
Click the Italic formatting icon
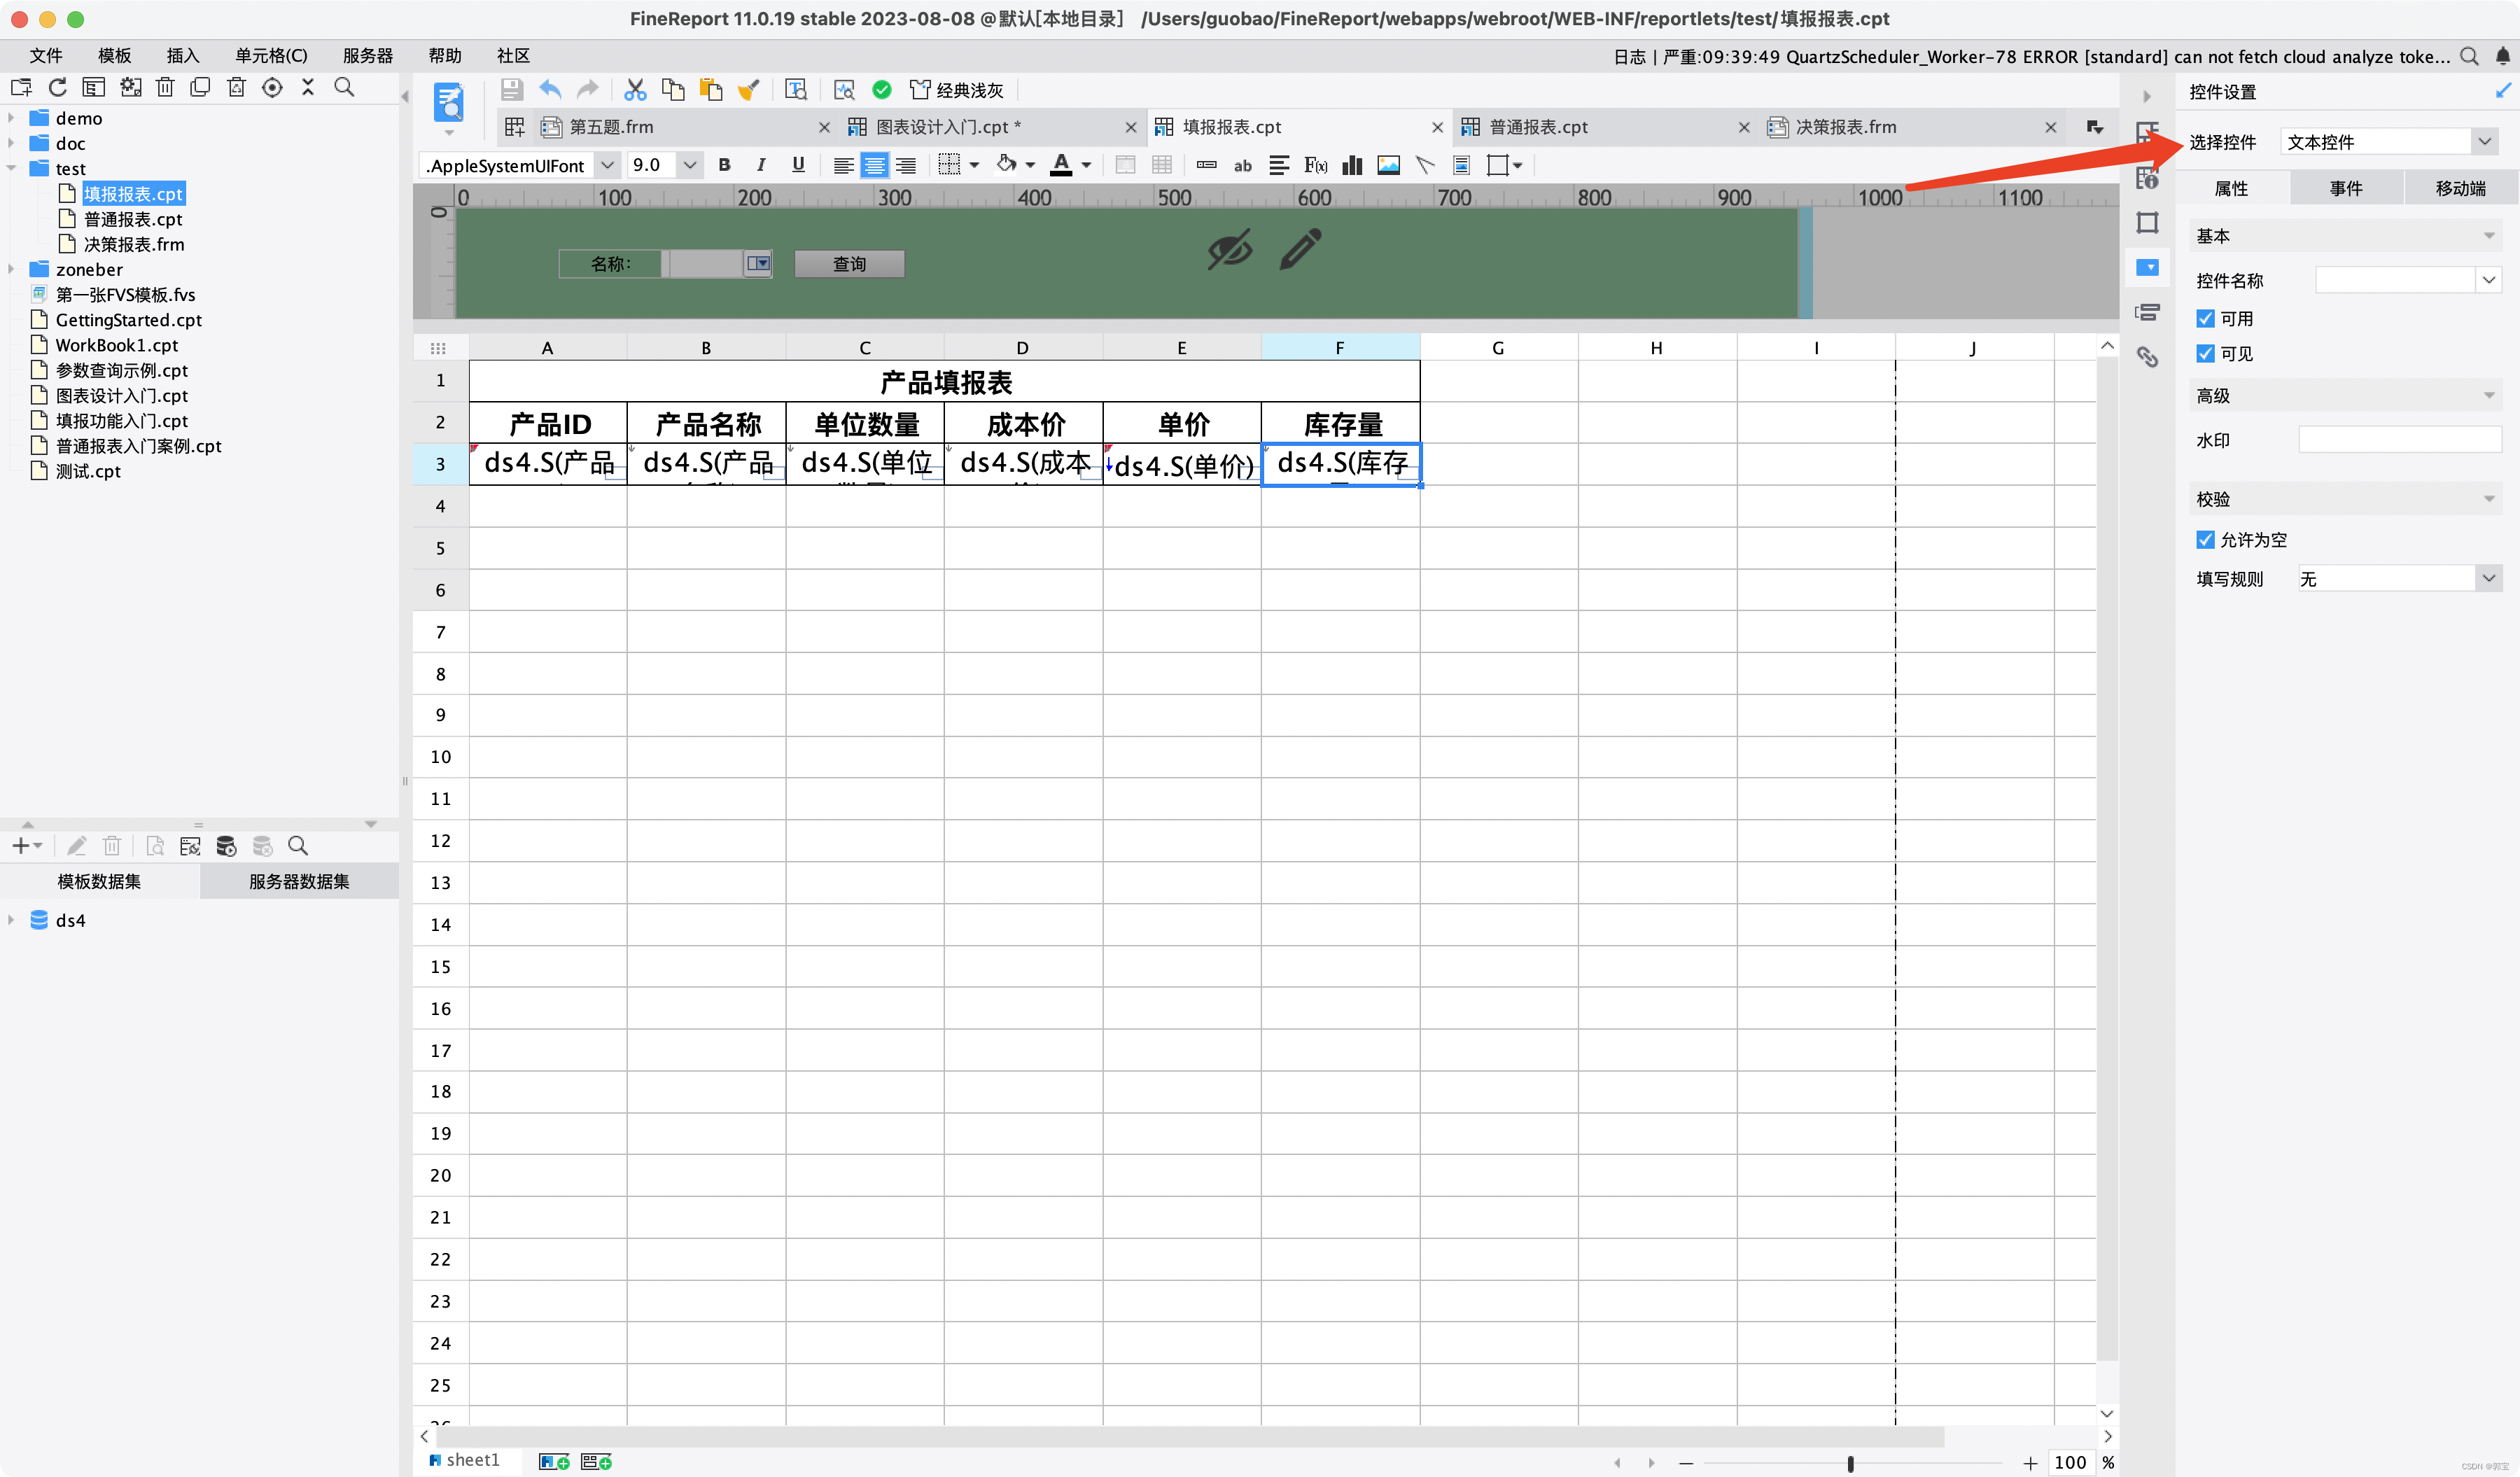(761, 165)
